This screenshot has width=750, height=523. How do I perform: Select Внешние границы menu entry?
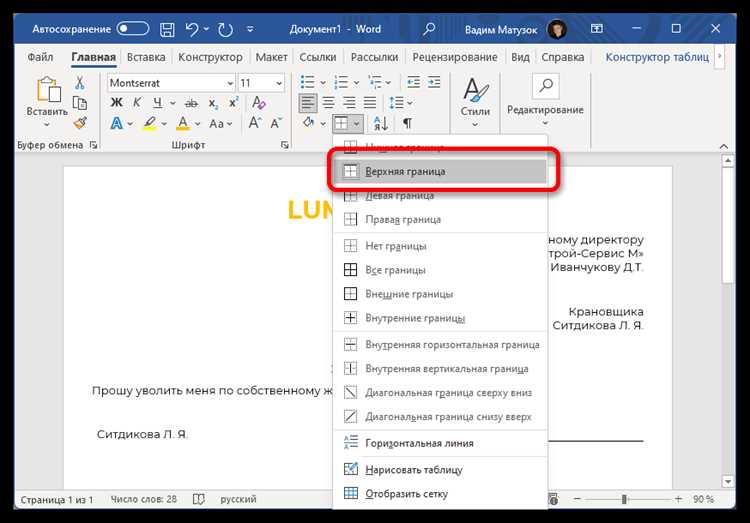click(x=440, y=294)
